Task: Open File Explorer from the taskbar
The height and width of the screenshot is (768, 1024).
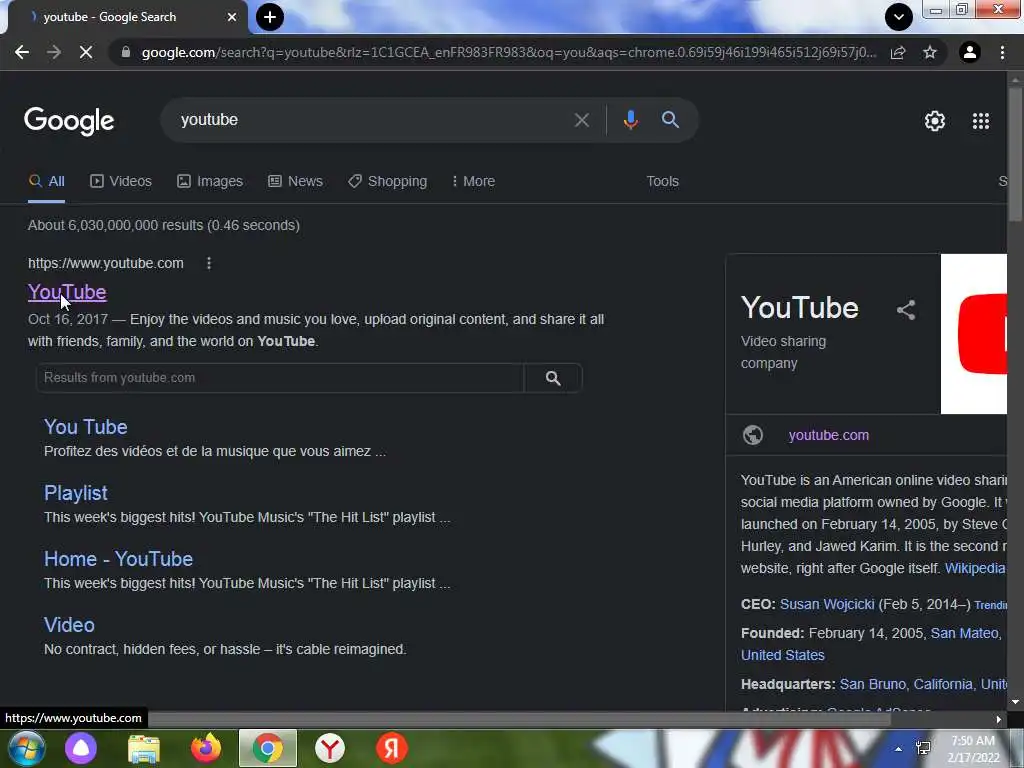Action: click(144, 748)
